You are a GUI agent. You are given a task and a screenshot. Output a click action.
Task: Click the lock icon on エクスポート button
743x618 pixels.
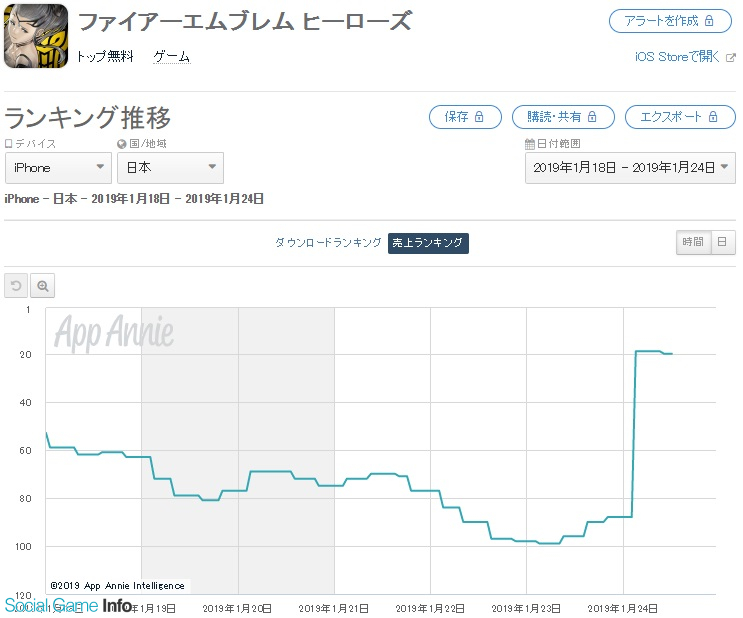coord(713,117)
